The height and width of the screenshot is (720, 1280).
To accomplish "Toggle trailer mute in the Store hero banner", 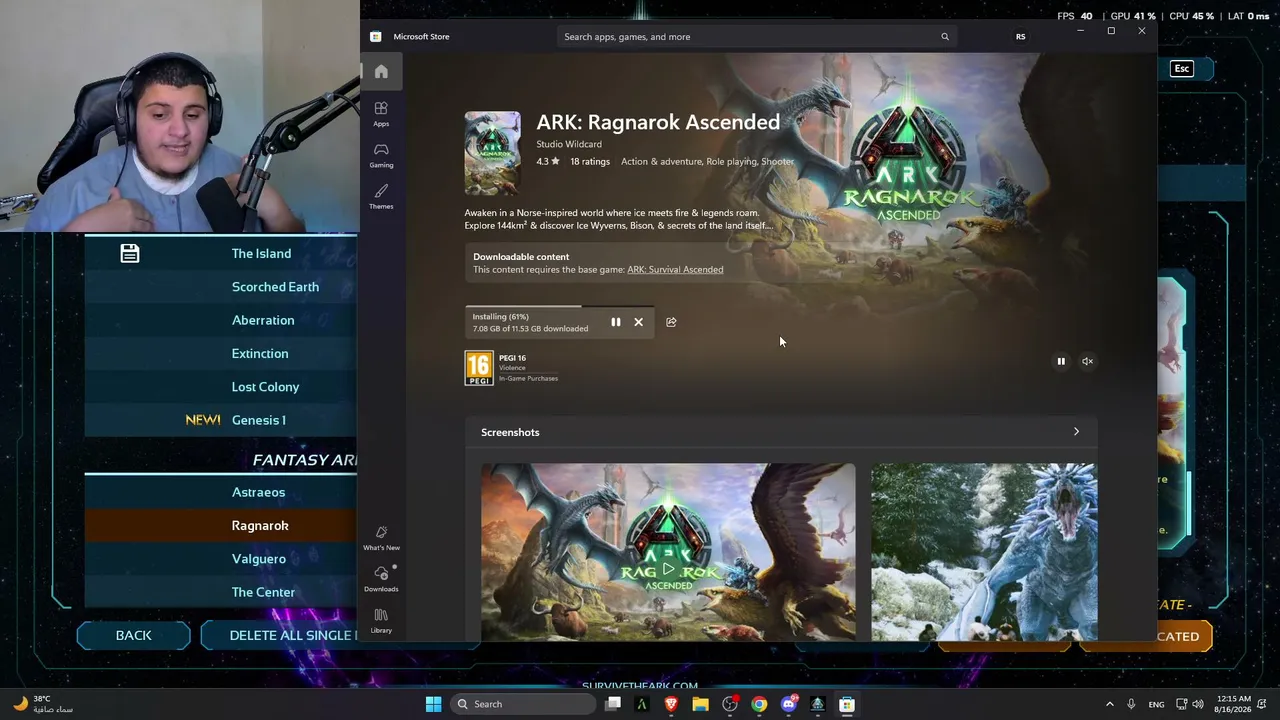I will tap(1087, 361).
